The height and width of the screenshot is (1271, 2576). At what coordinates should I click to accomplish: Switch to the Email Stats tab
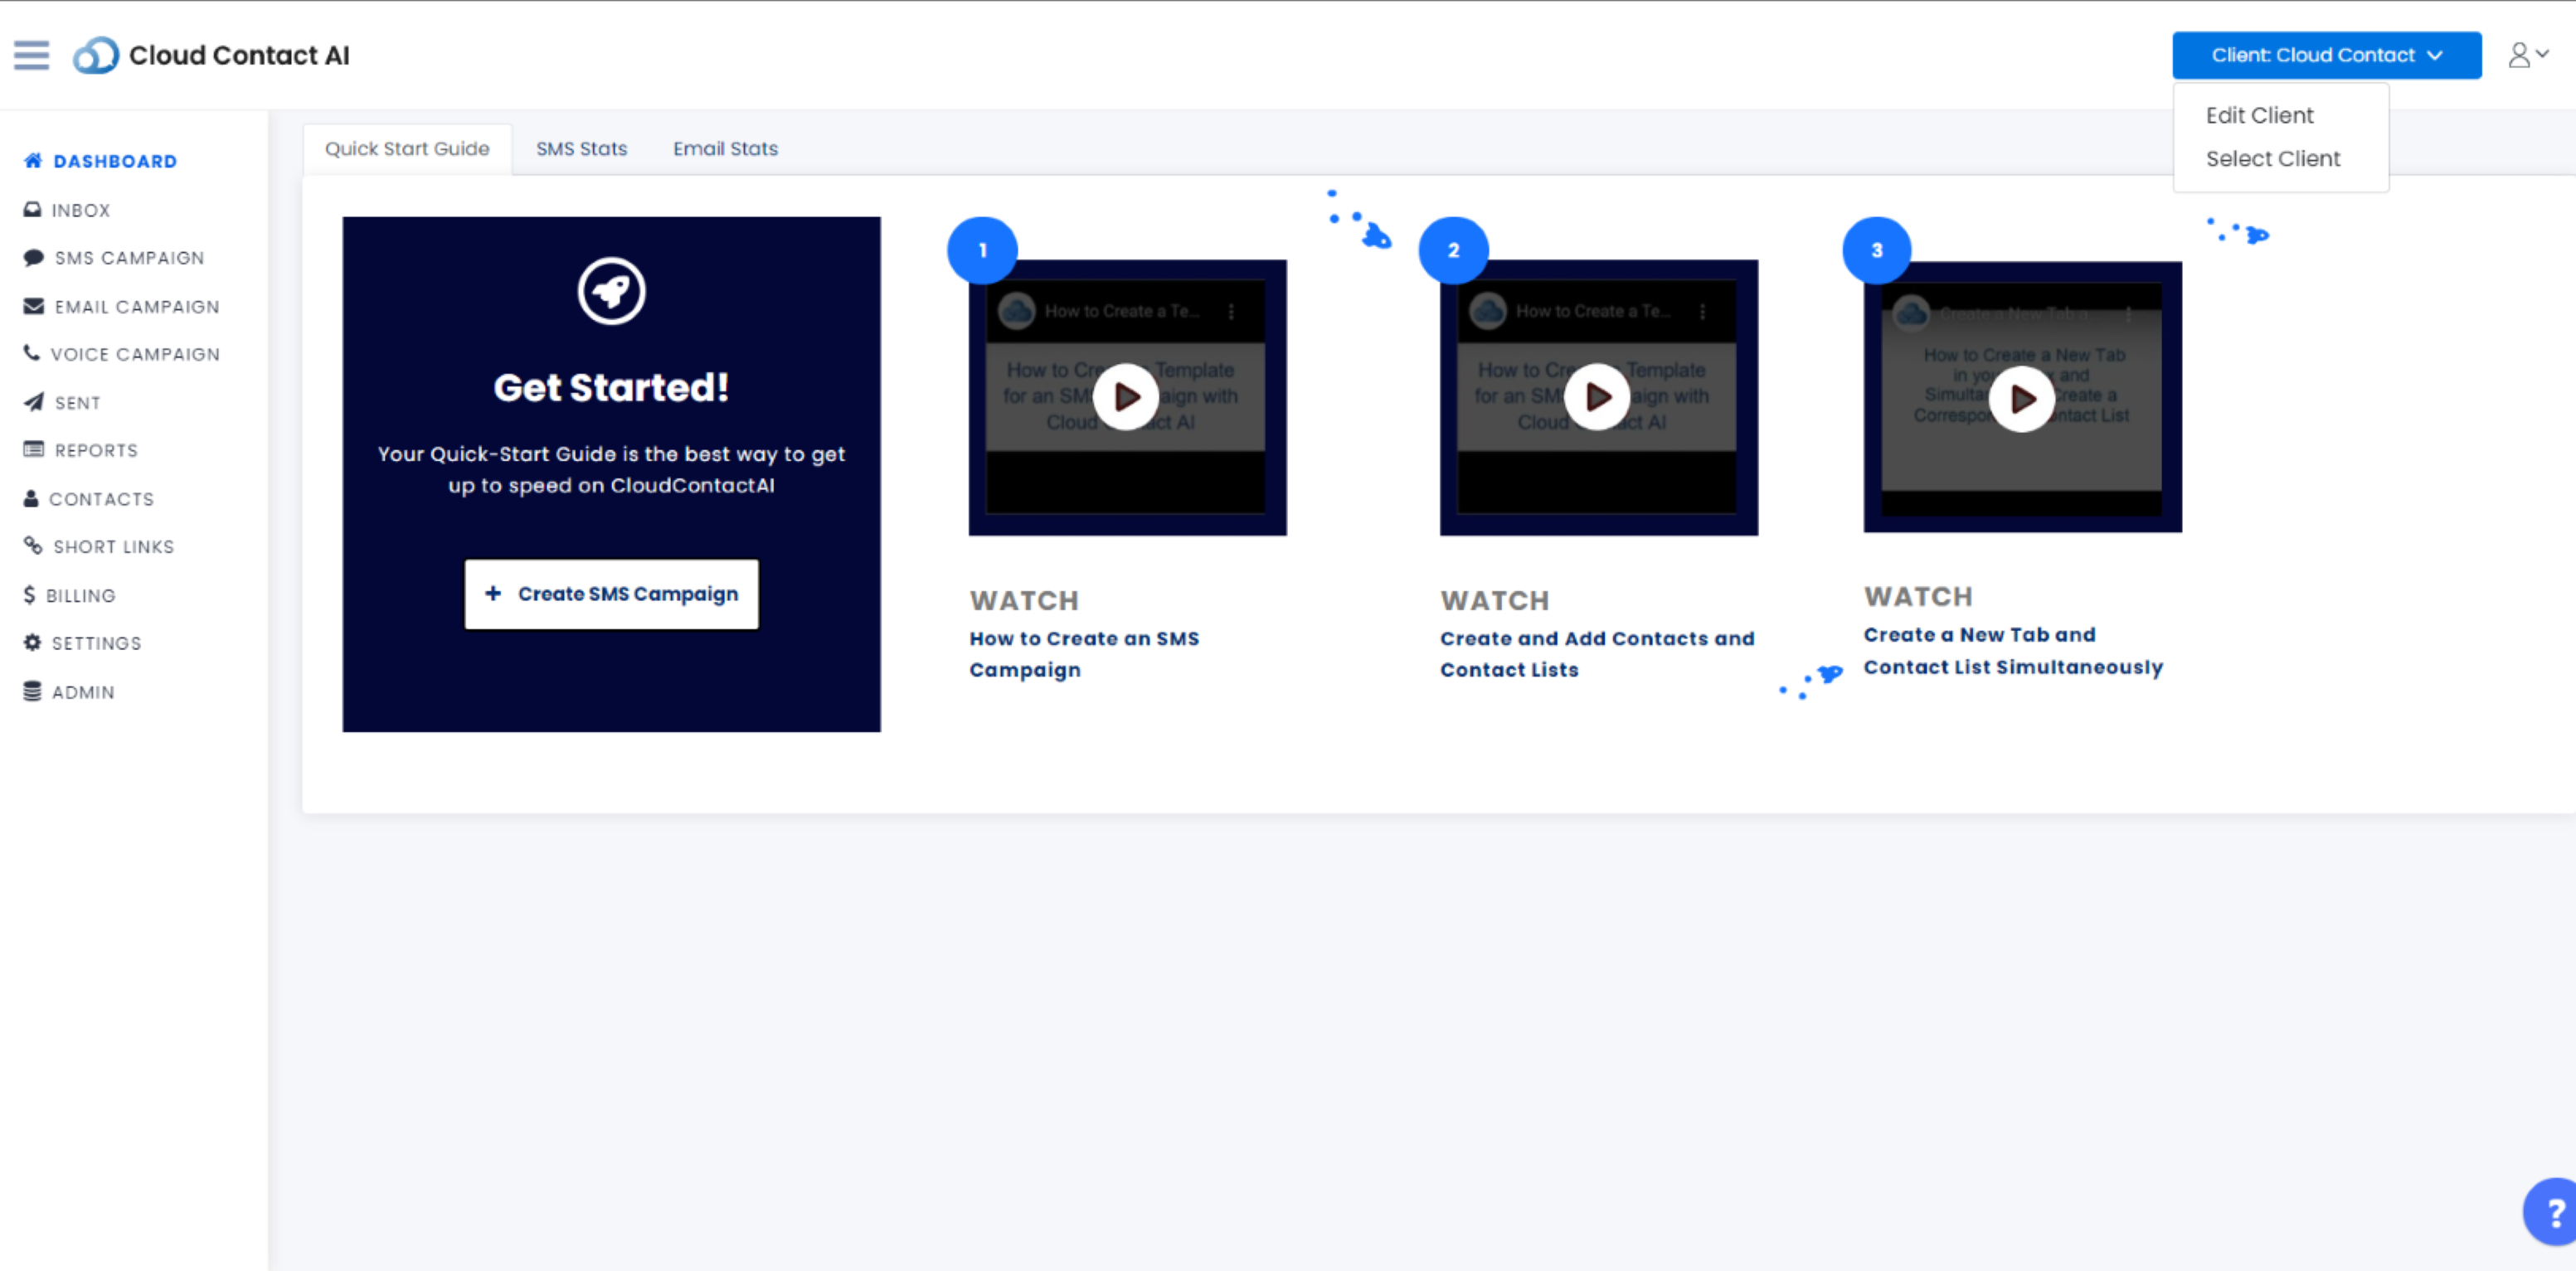pos(725,149)
